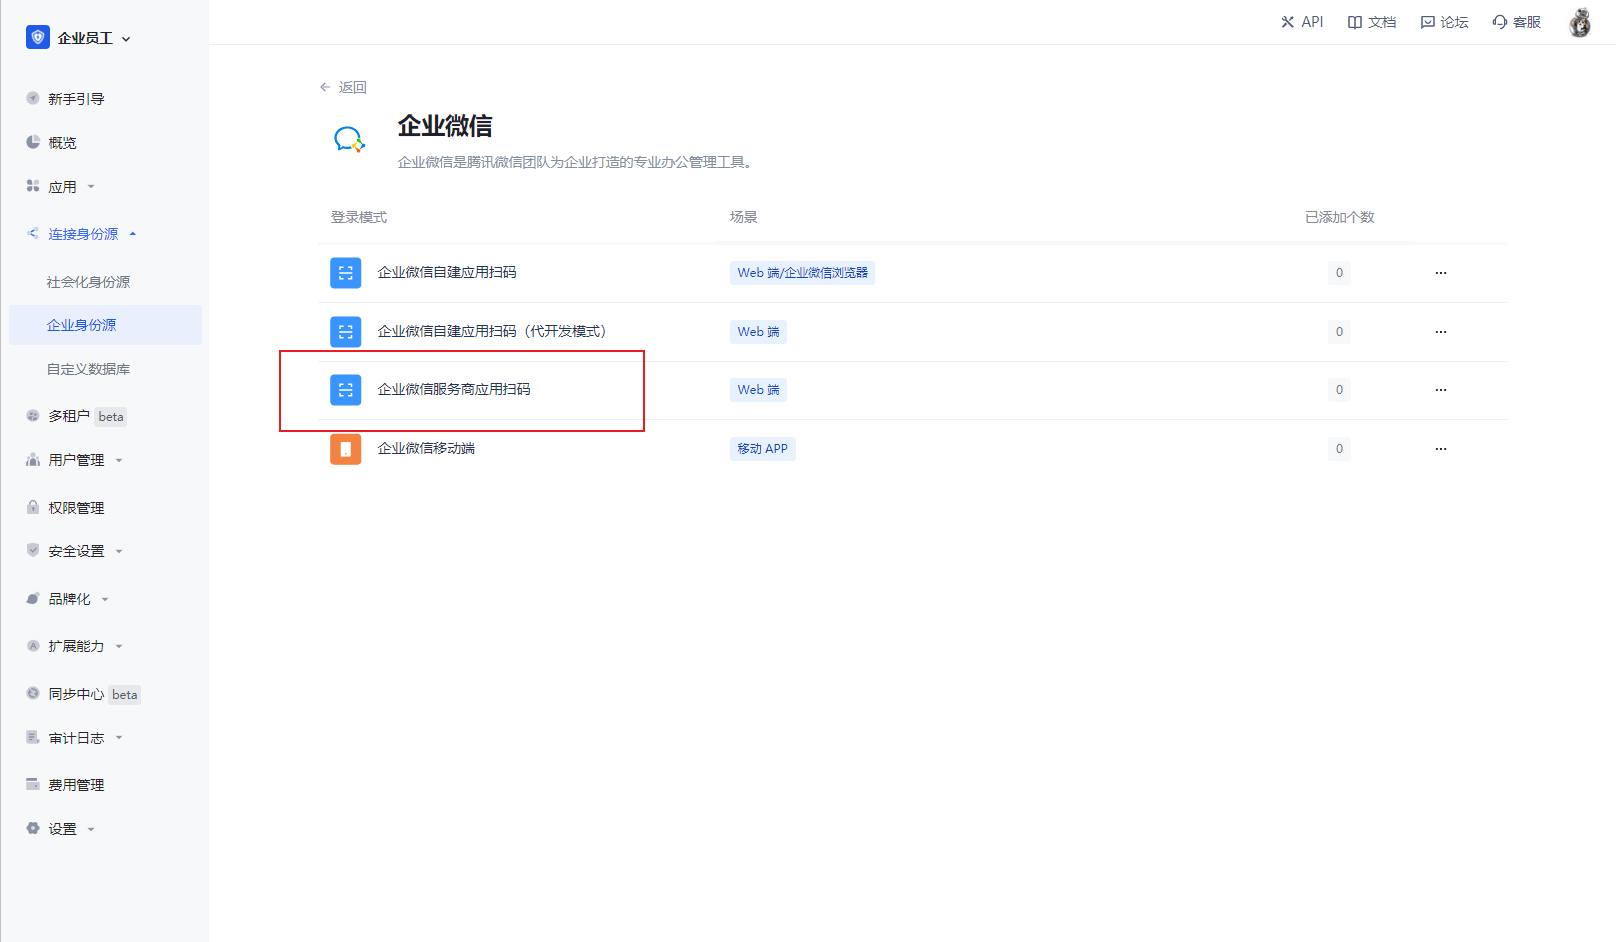Viewport: 1616px width, 942px height.
Task: Open more options for 企业微信移动端 row
Action: coord(1440,449)
